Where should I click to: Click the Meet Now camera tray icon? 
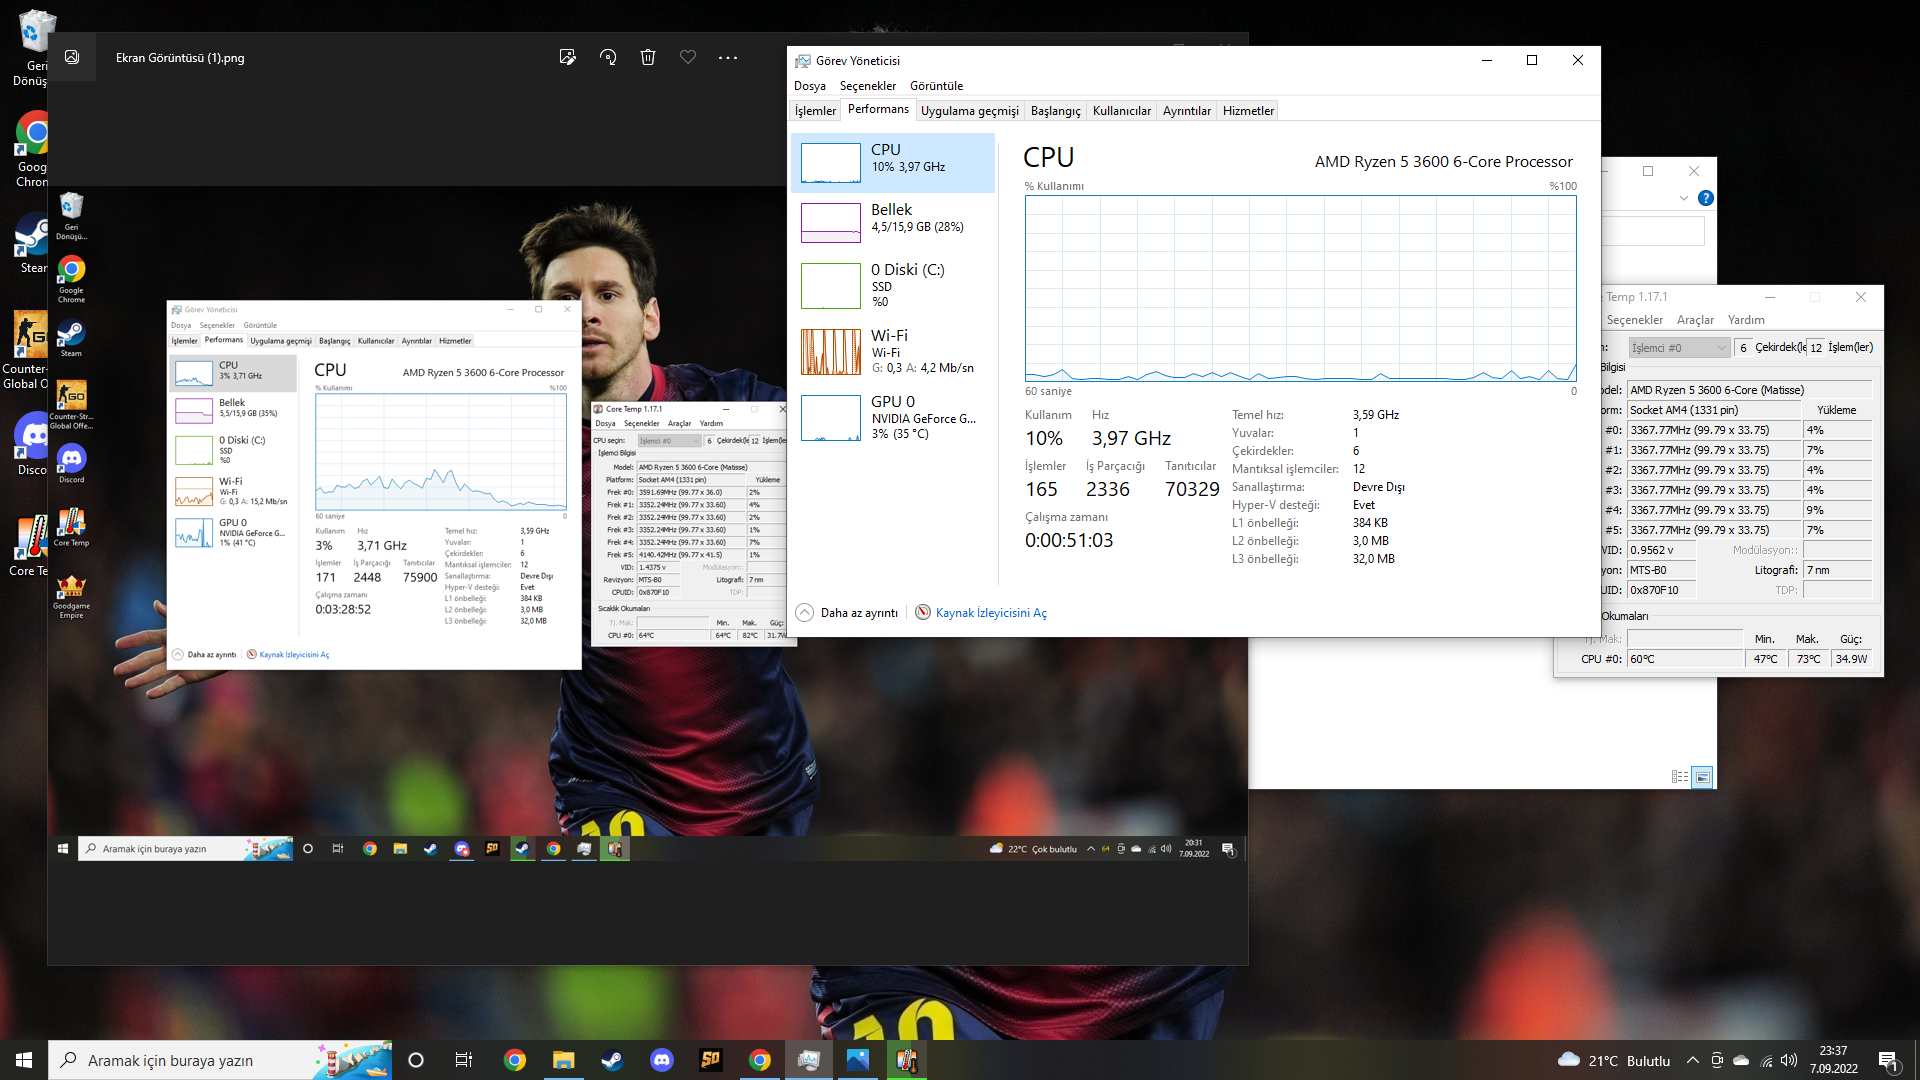coord(1717,1060)
